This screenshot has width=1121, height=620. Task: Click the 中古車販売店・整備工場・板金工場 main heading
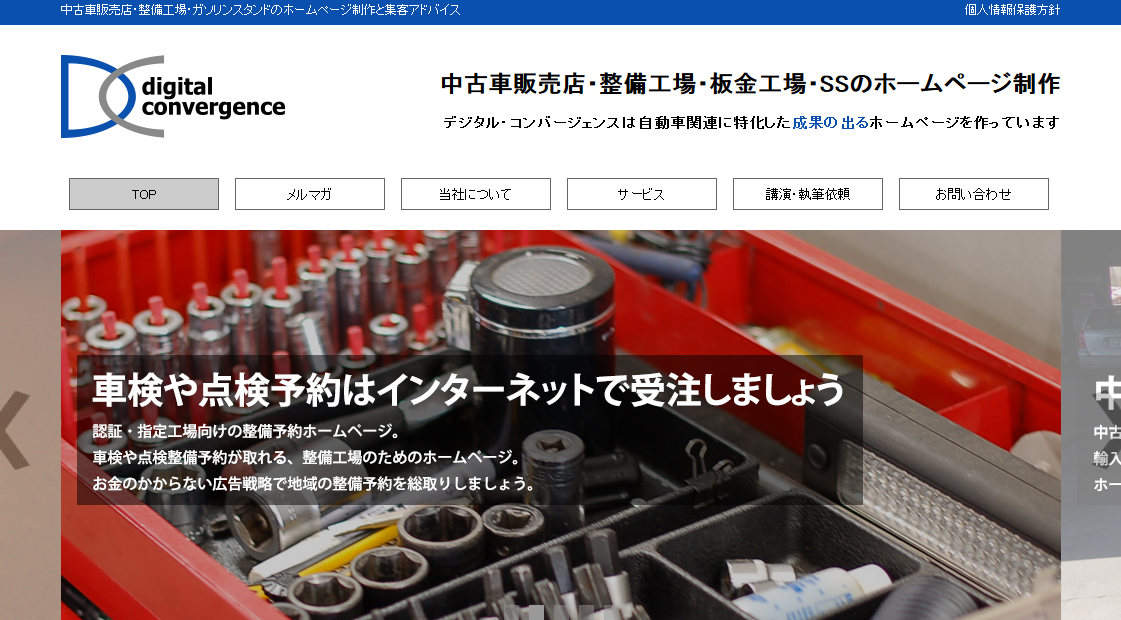pos(750,84)
